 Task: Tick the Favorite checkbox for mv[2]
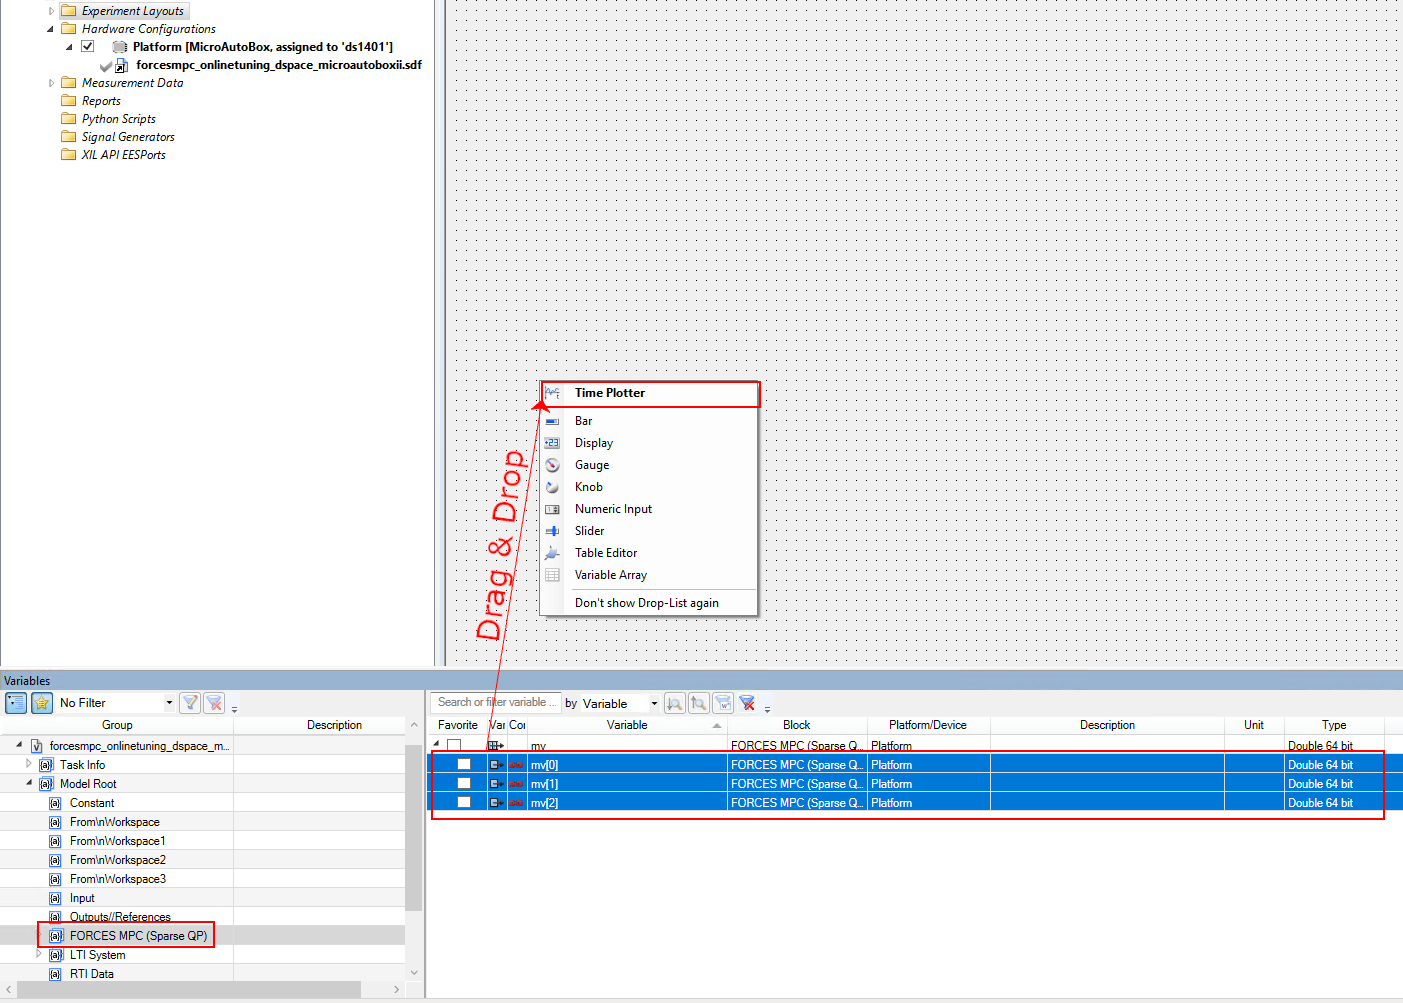(464, 803)
